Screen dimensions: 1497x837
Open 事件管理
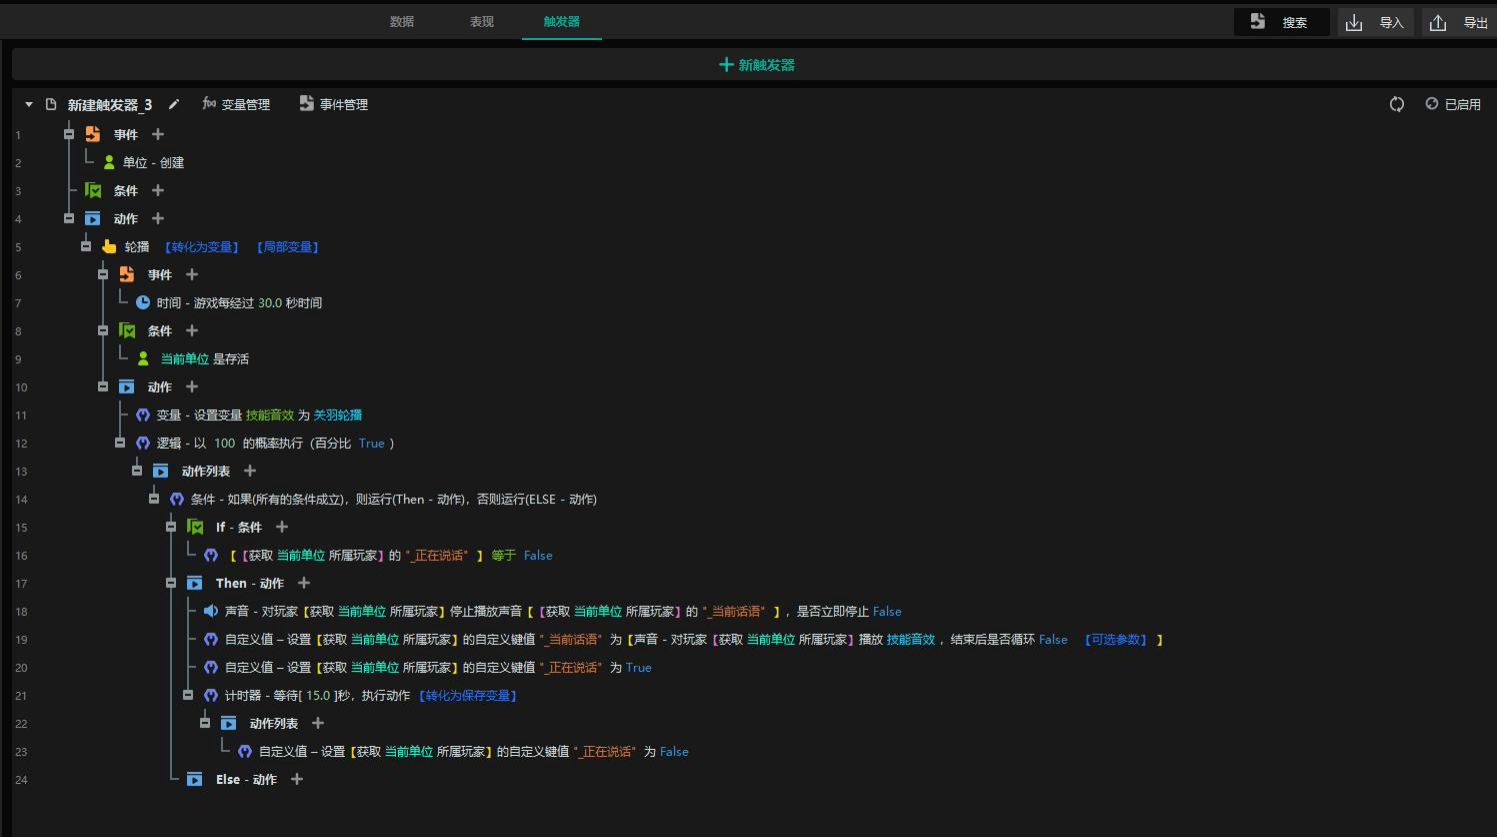point(334,104)
